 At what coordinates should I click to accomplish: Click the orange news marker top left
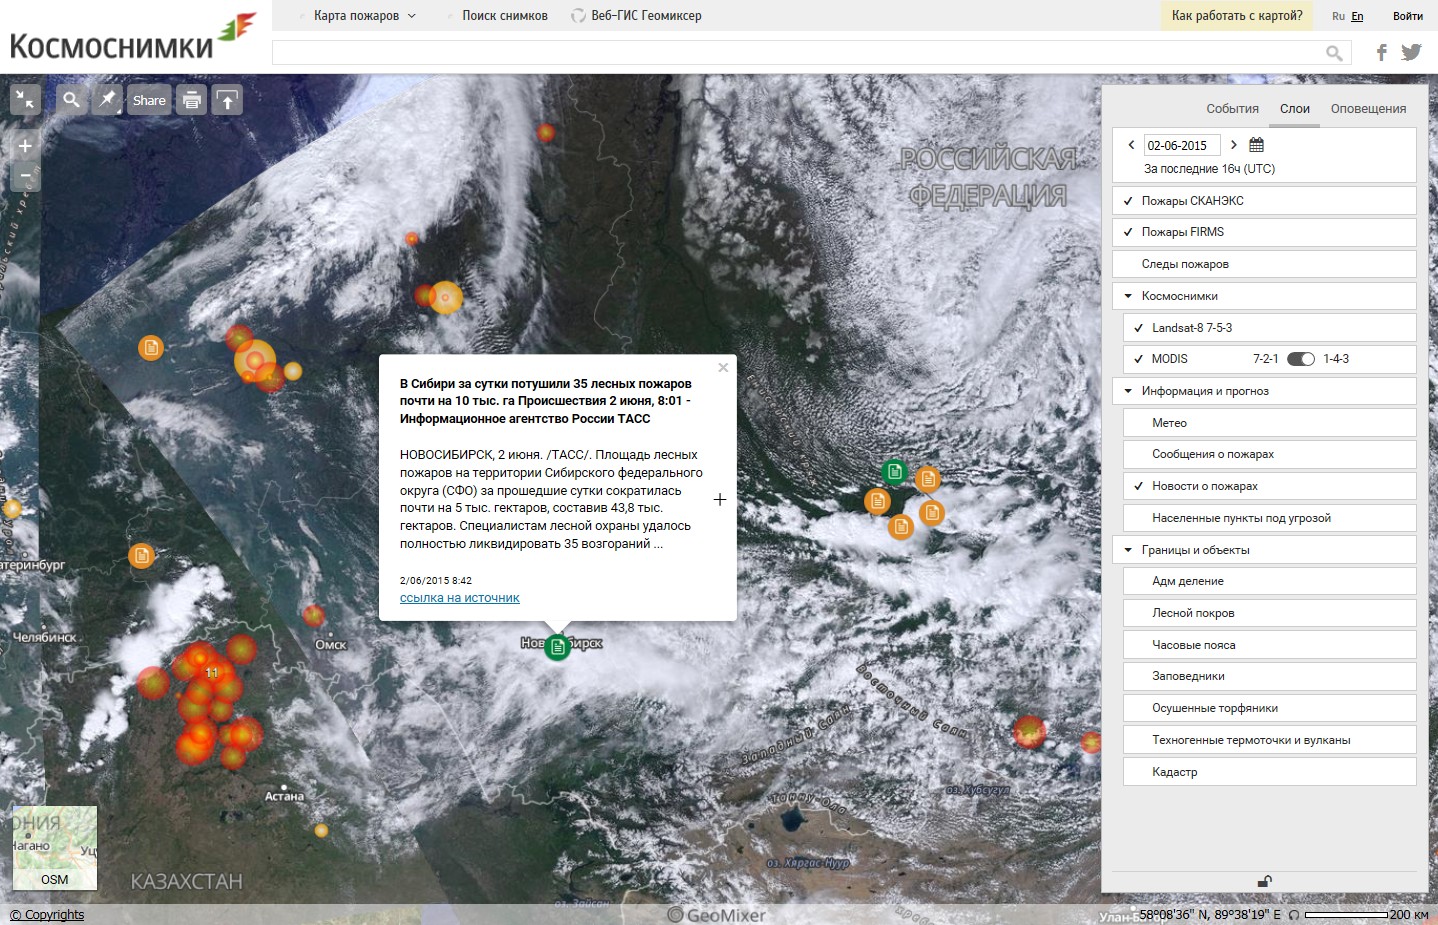coord(151,348)
